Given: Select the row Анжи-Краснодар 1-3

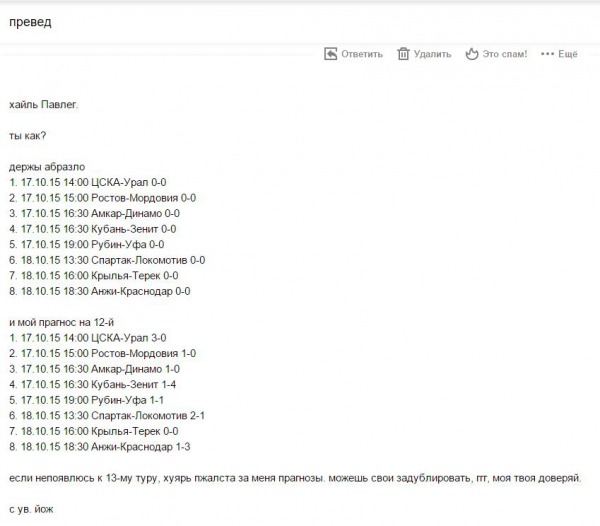Looking at the screenshot, I should (99, 447).
